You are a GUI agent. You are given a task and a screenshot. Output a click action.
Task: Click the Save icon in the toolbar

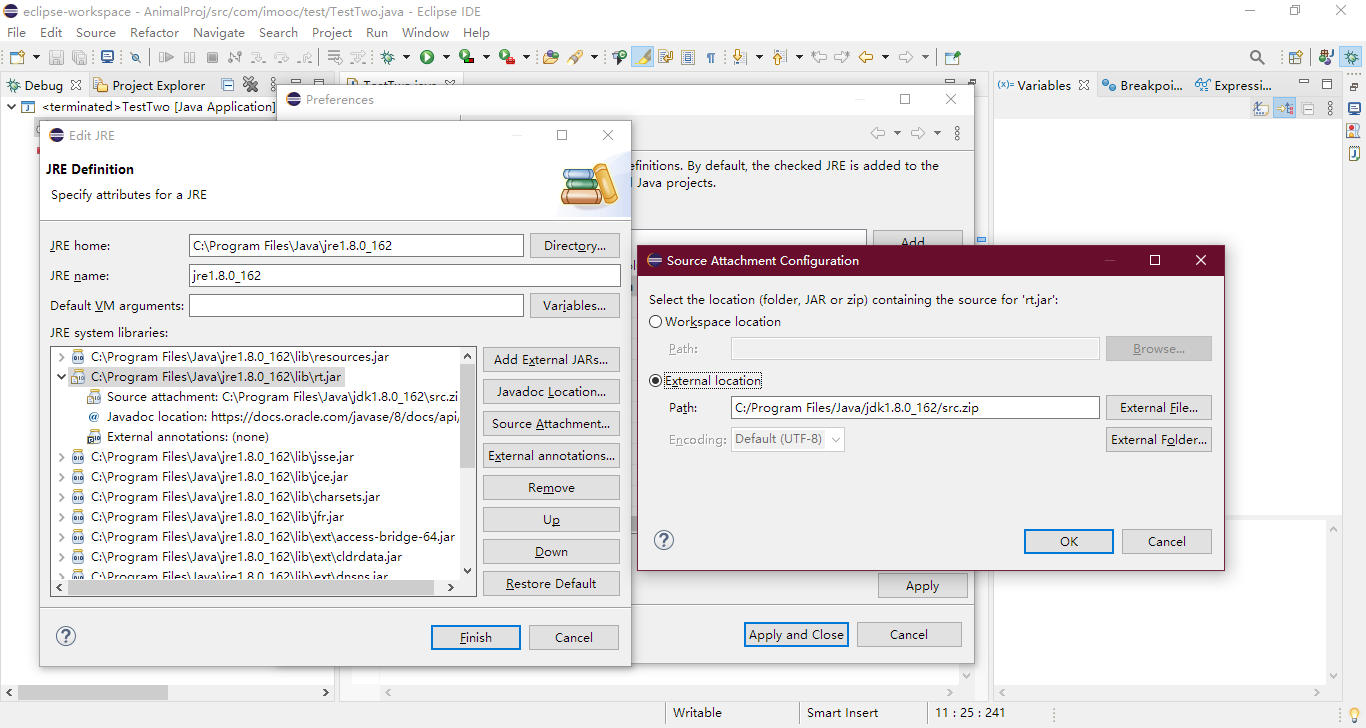point(56,57)
